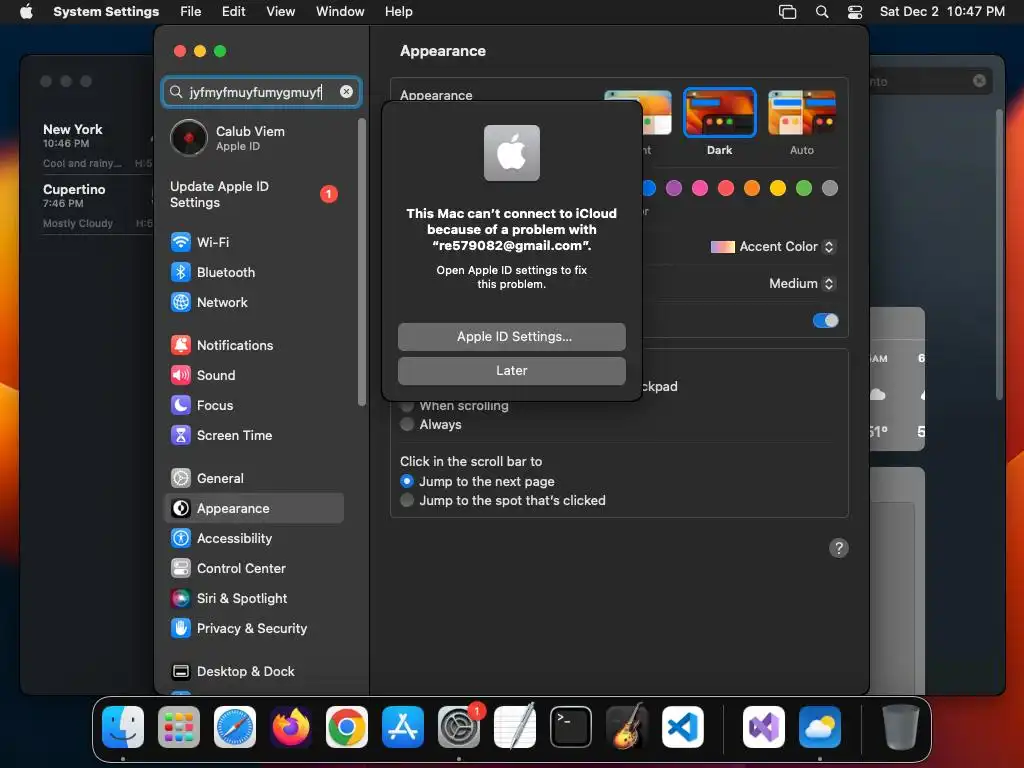The height and width of the screenshot is (768, 1024).
Task: Choose green accent color
Action: 804,189
